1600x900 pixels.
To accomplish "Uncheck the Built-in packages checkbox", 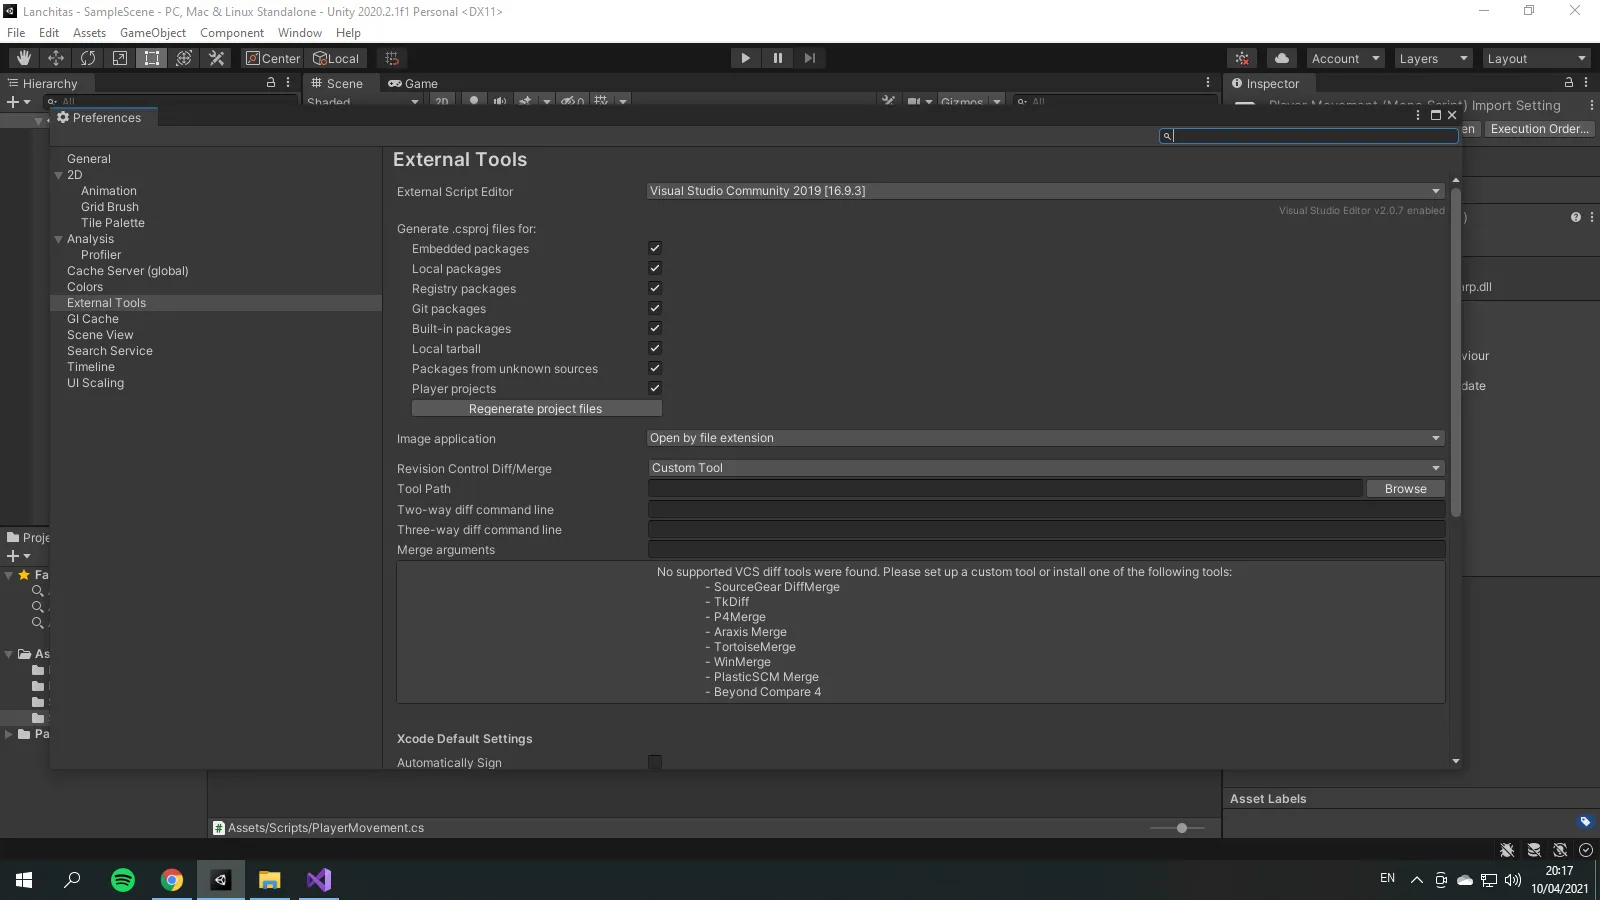I will [655, 328].
